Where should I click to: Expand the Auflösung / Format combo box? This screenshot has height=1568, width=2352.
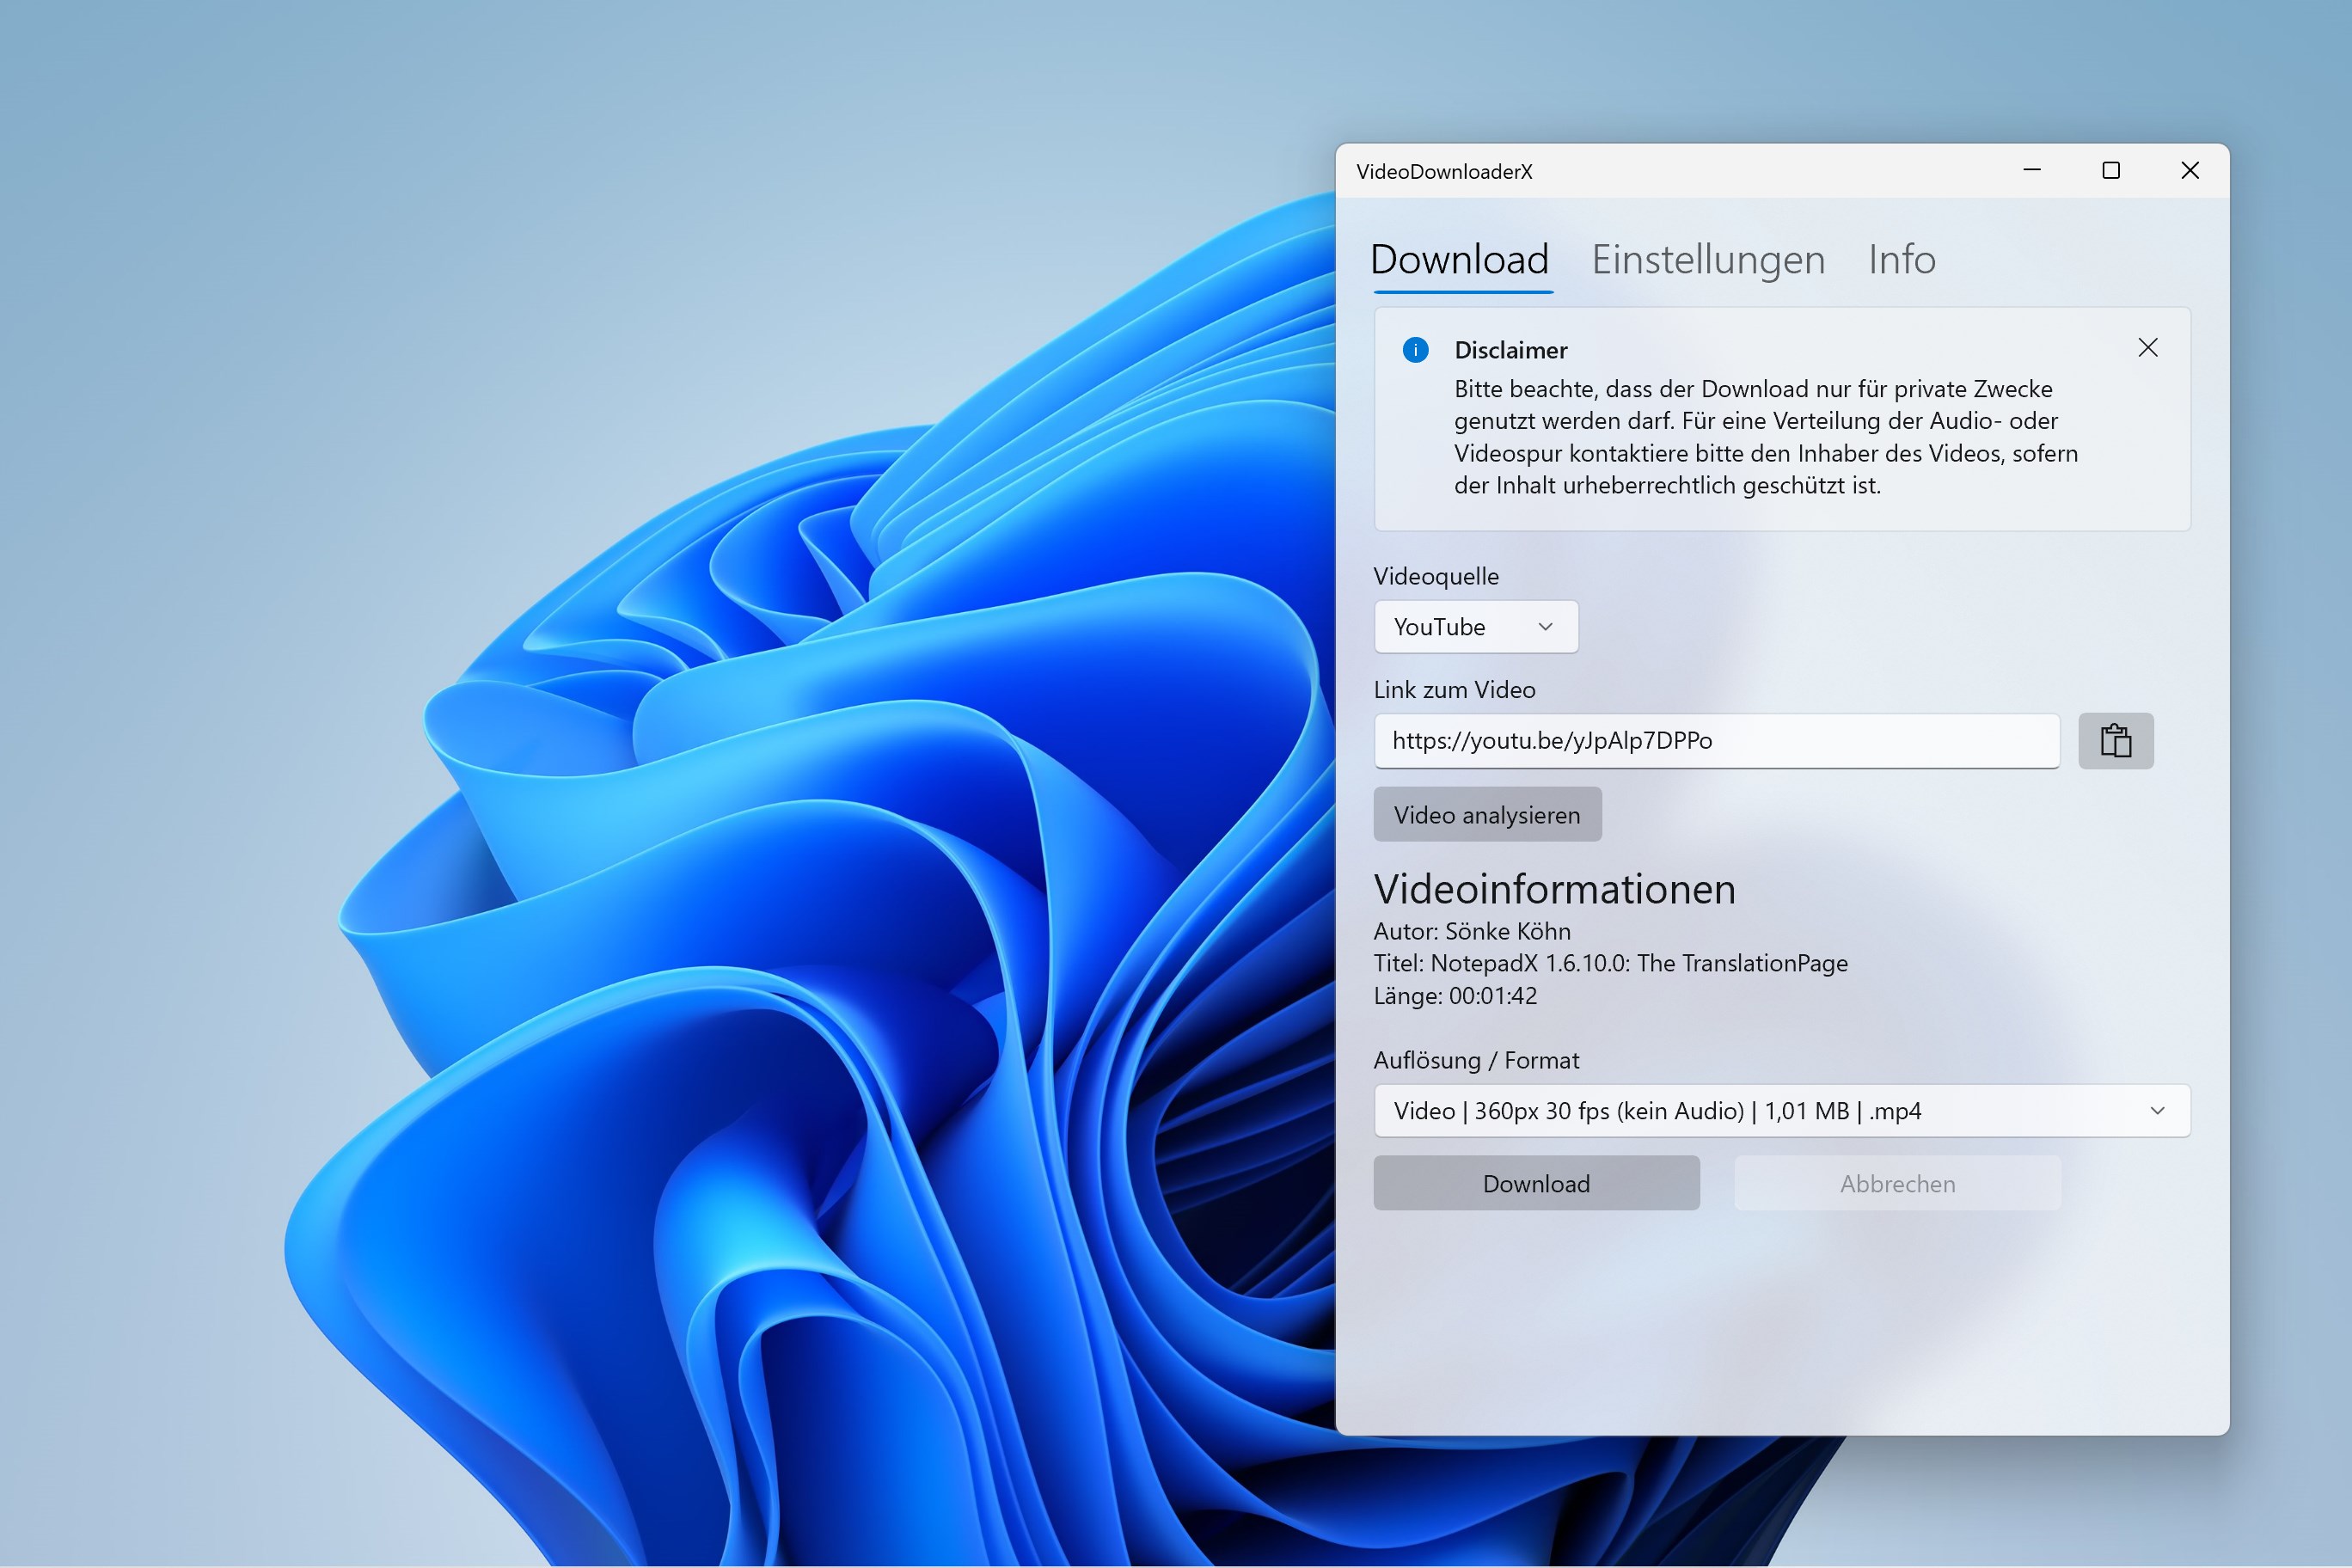coord(1781,1111)
